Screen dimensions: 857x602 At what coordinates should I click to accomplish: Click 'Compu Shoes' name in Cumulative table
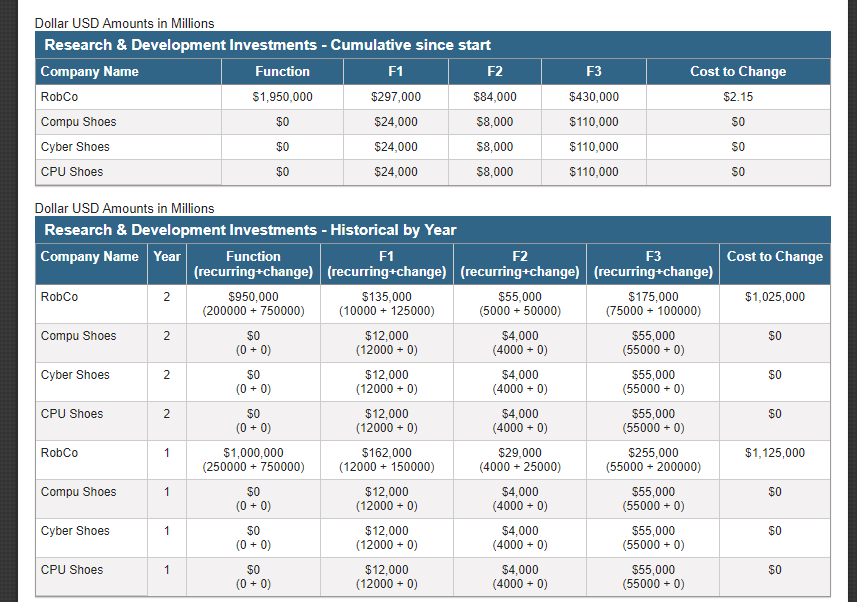tap(78, 122)
